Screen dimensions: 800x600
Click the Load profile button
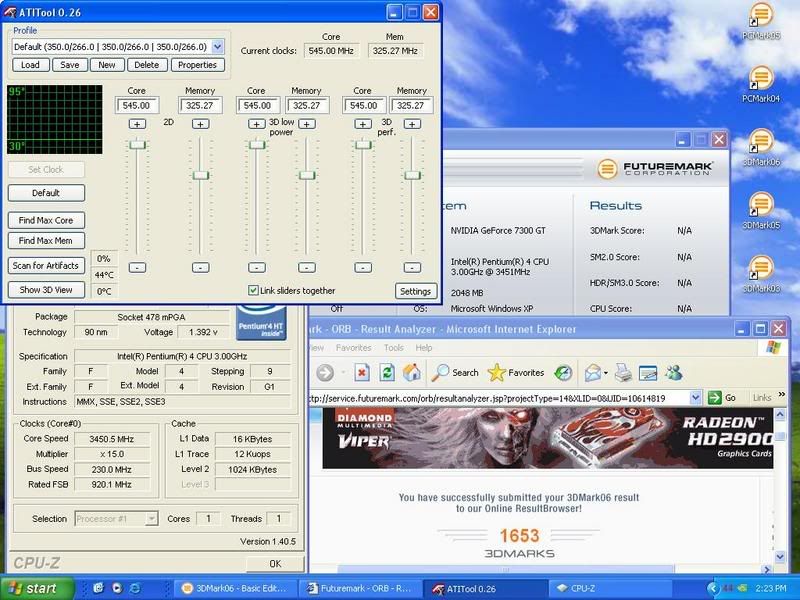(30, 65)
